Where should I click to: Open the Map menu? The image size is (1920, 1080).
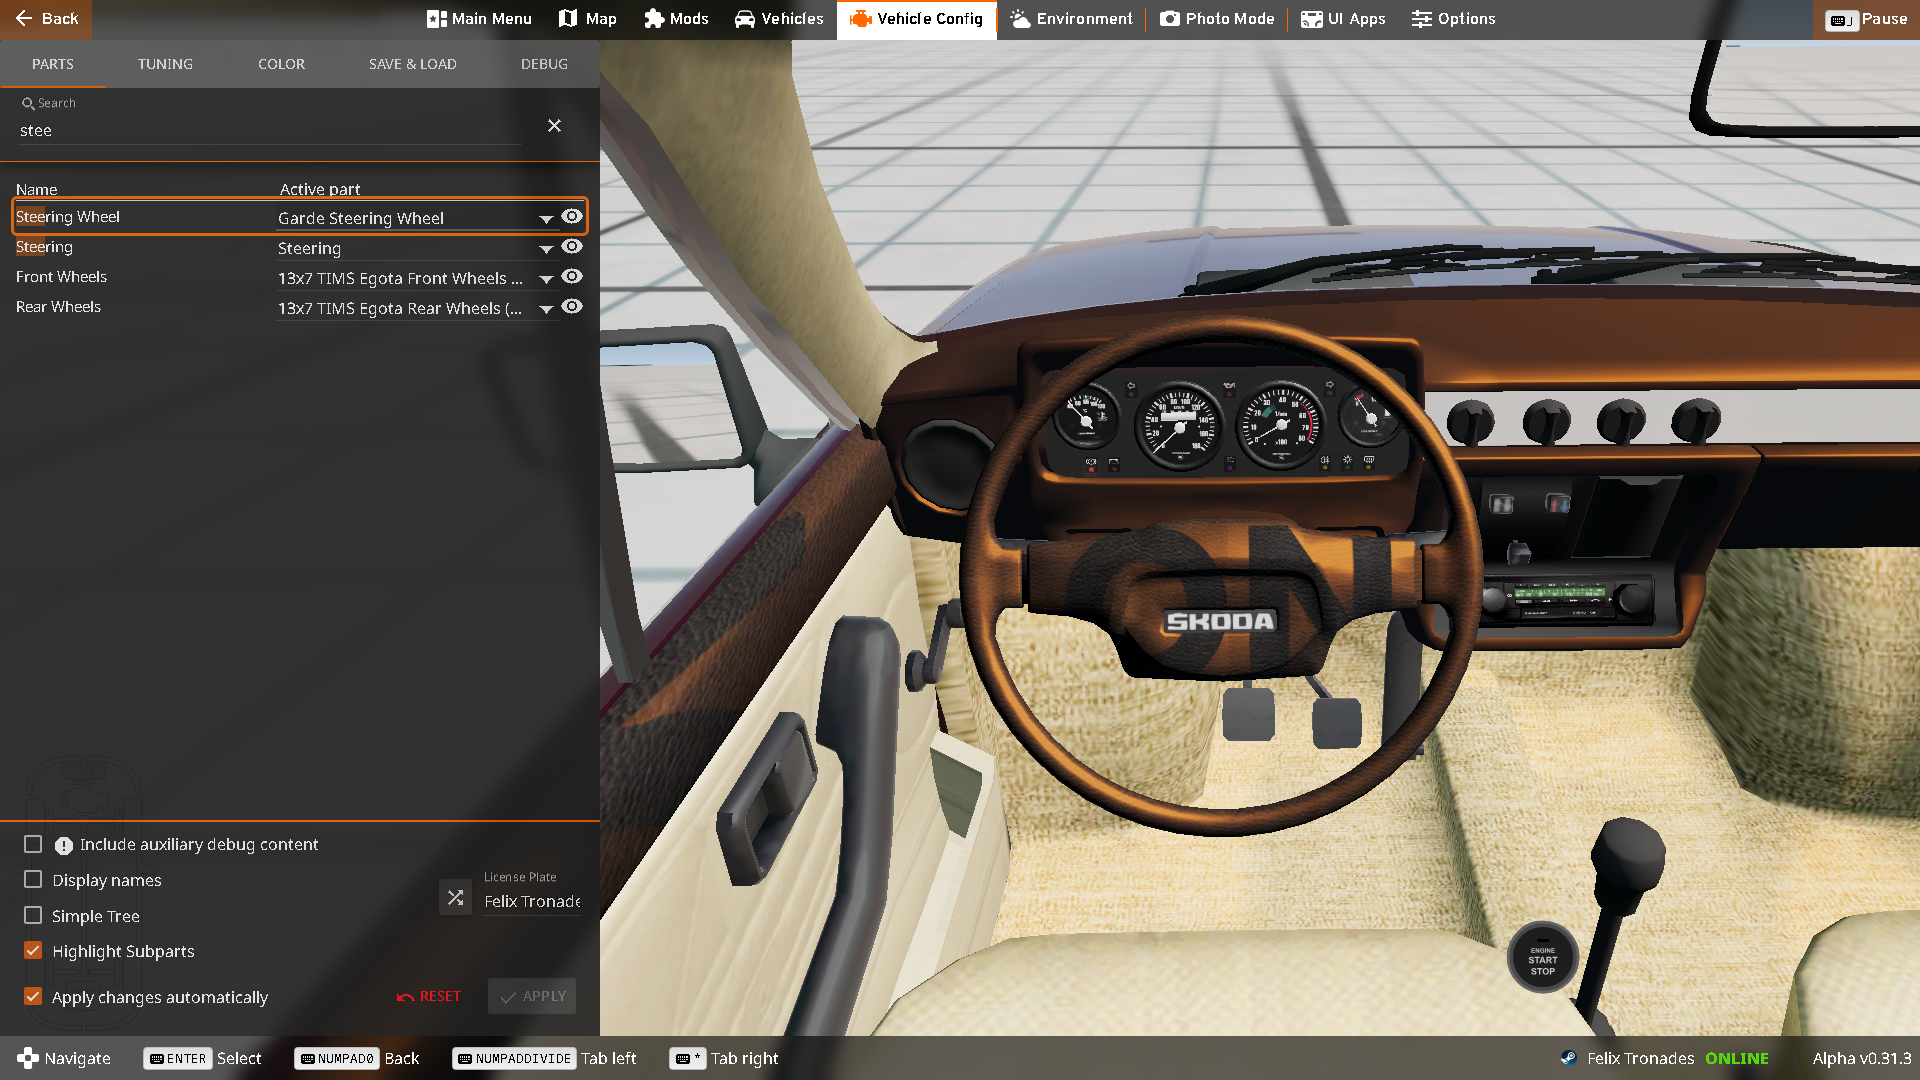click(588, 19)
